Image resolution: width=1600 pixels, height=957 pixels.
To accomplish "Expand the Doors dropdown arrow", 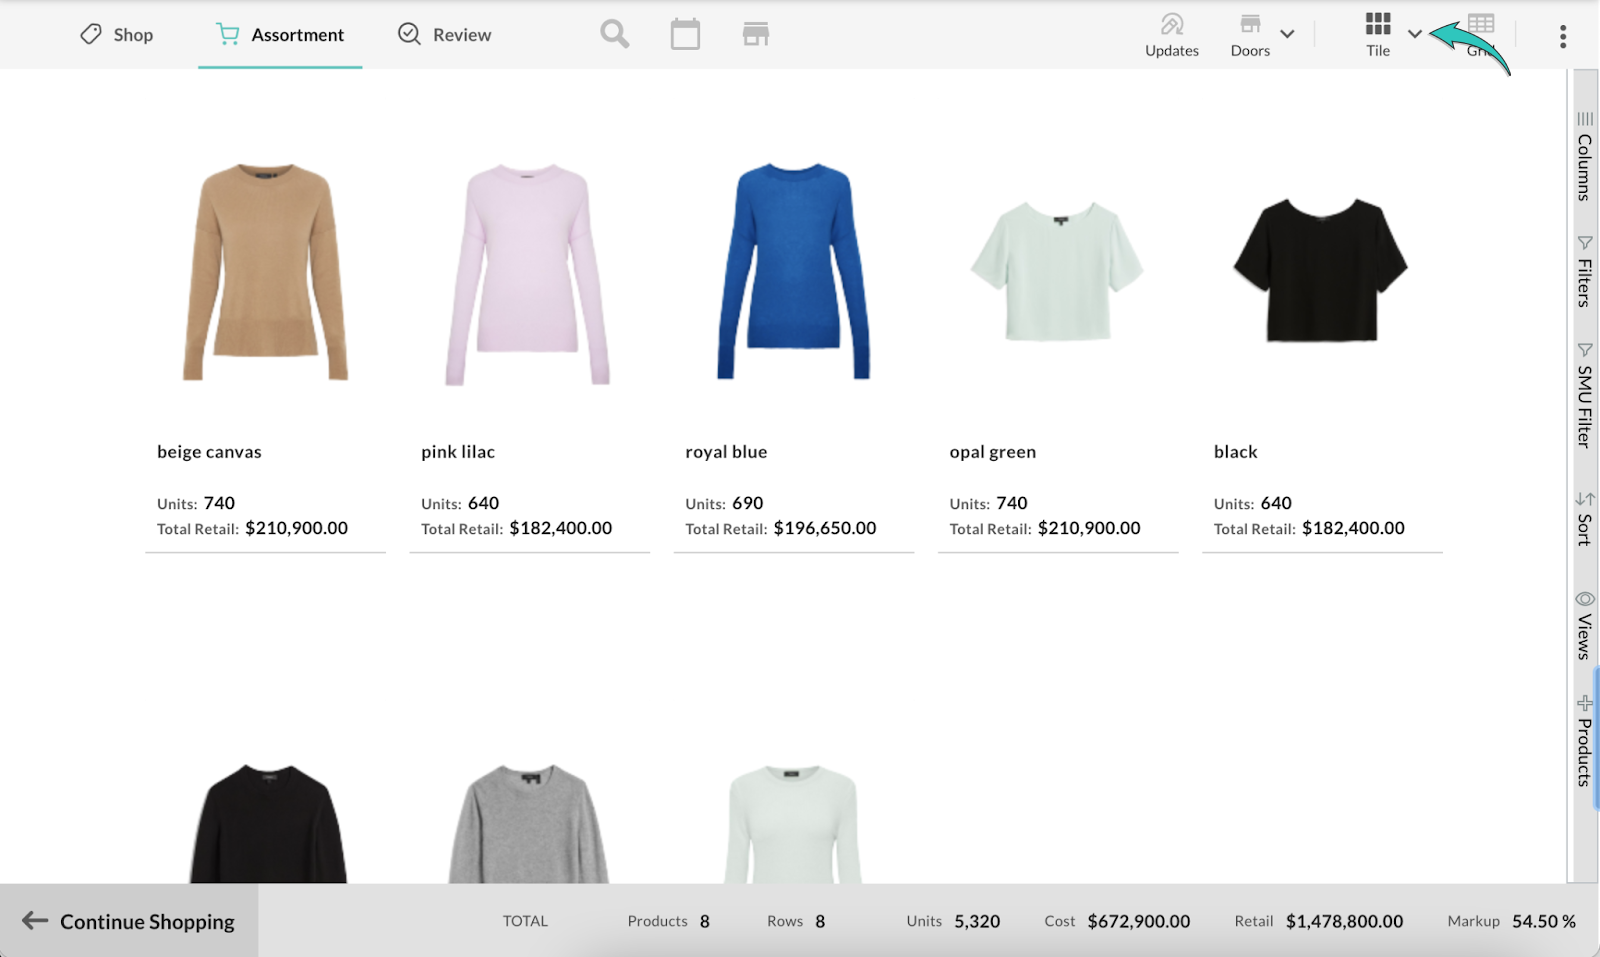I will [1287, 34].
